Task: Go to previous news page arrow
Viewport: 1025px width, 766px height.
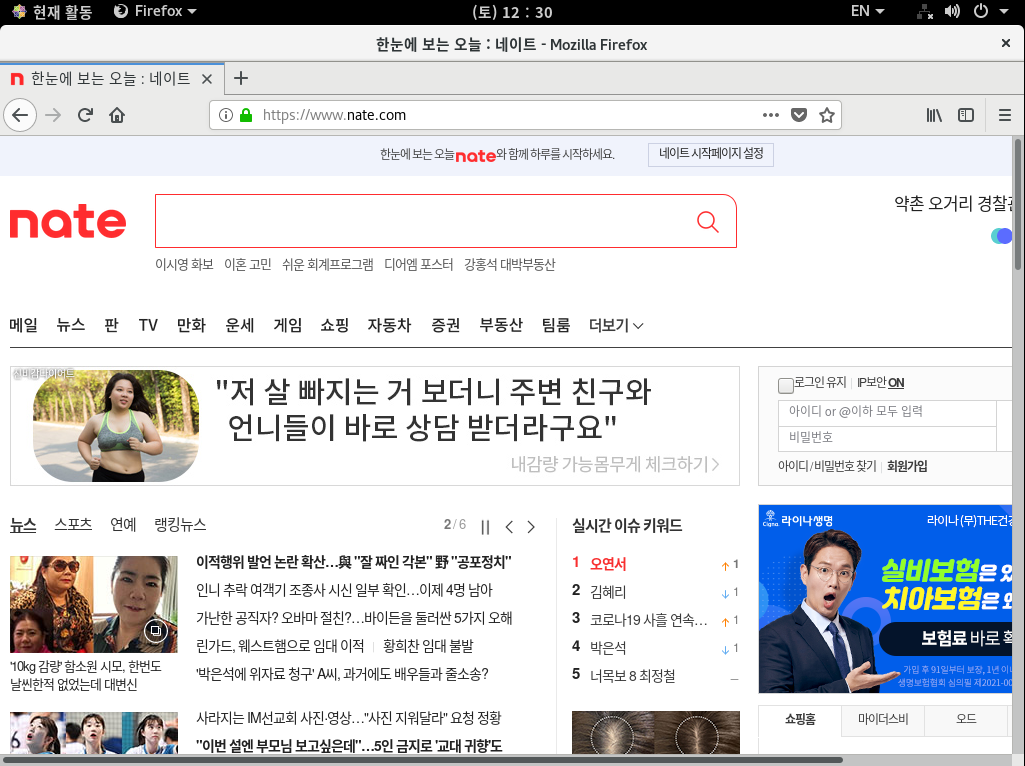Action: click(x=509, y=527)
